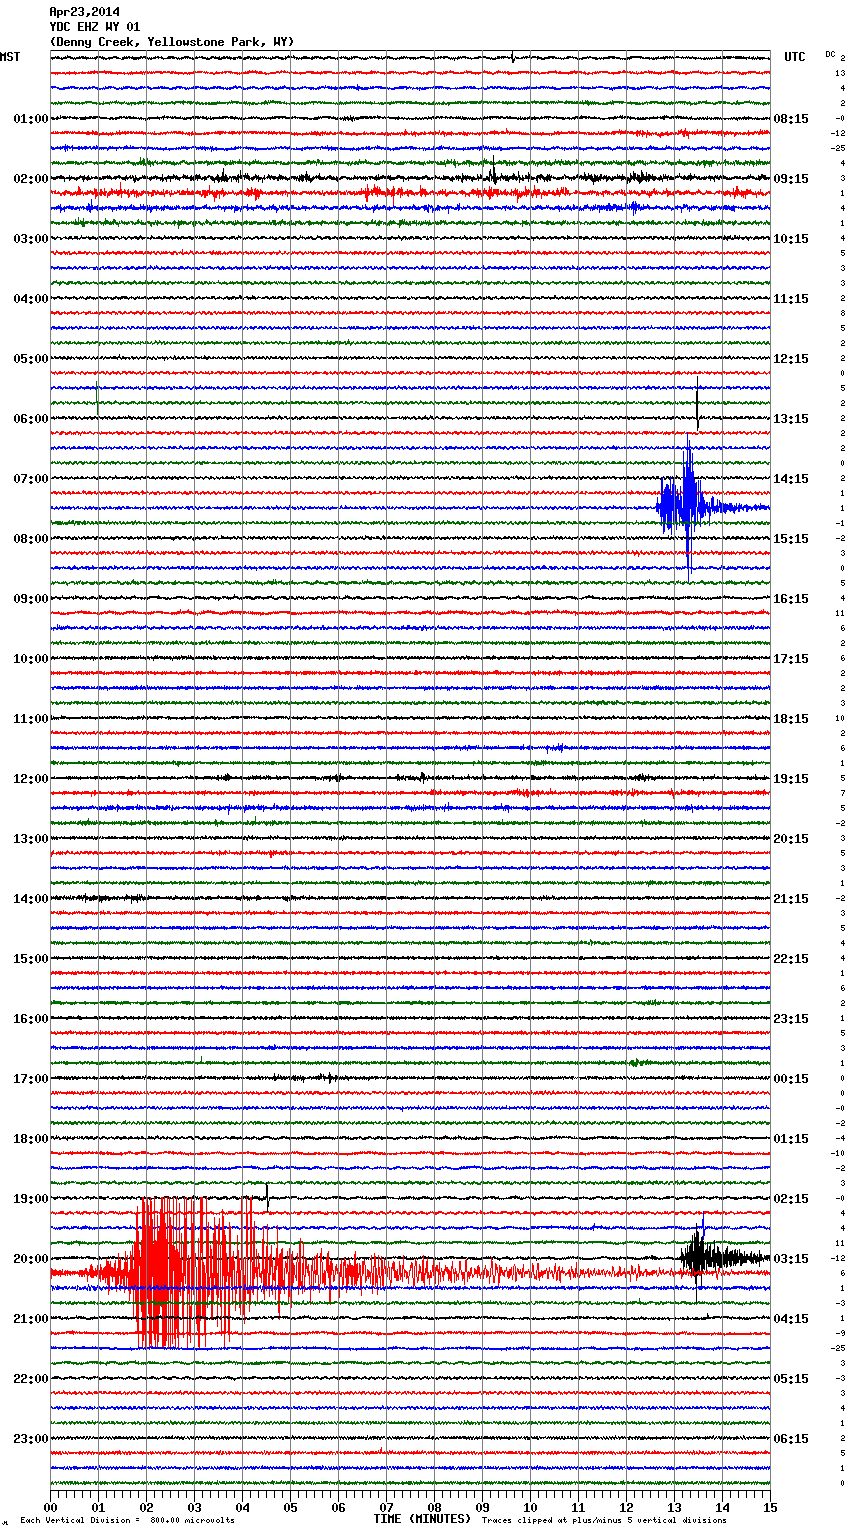Click the TIME (MINUTES) axis title

(x=422, y=1519)
